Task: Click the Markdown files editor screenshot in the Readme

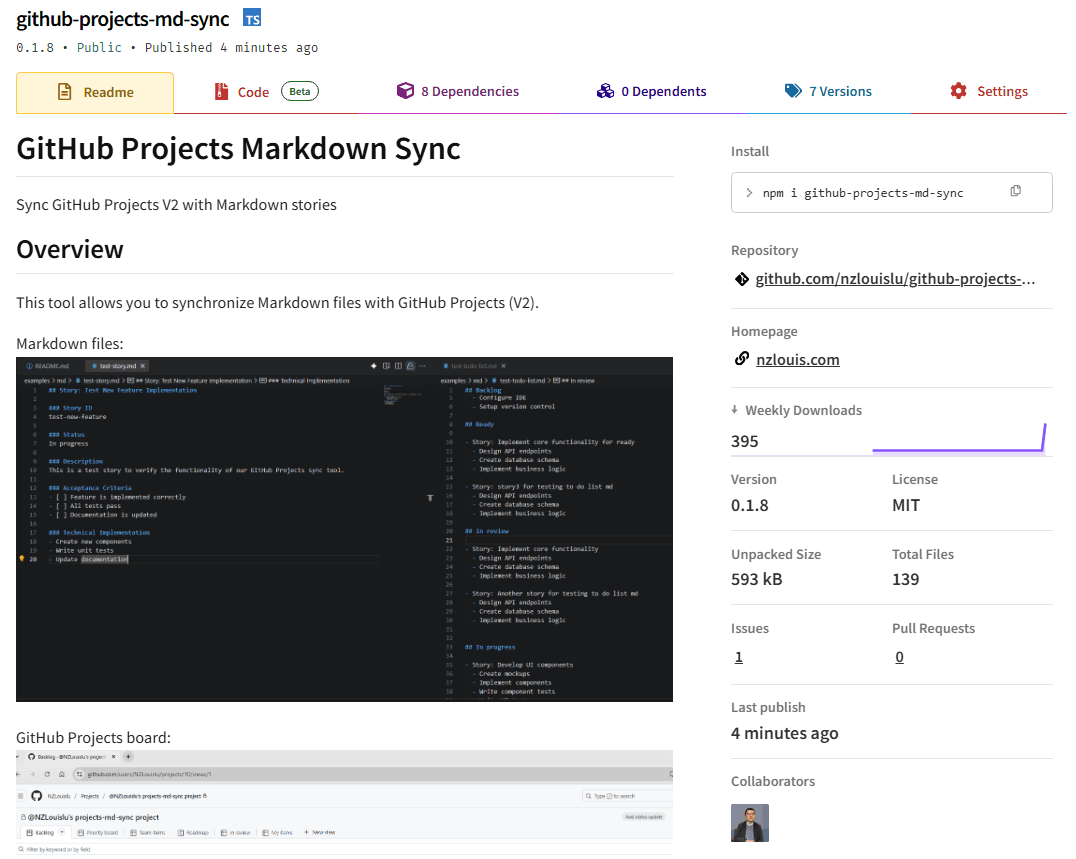Action: click(344, 528)
